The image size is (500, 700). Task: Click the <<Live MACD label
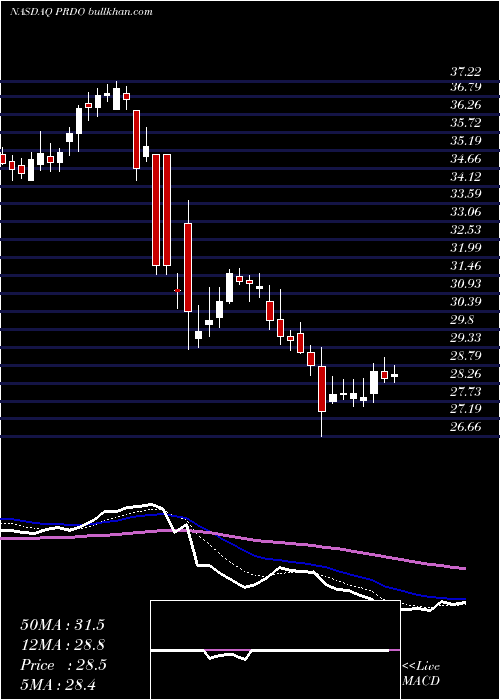[421, 674]
